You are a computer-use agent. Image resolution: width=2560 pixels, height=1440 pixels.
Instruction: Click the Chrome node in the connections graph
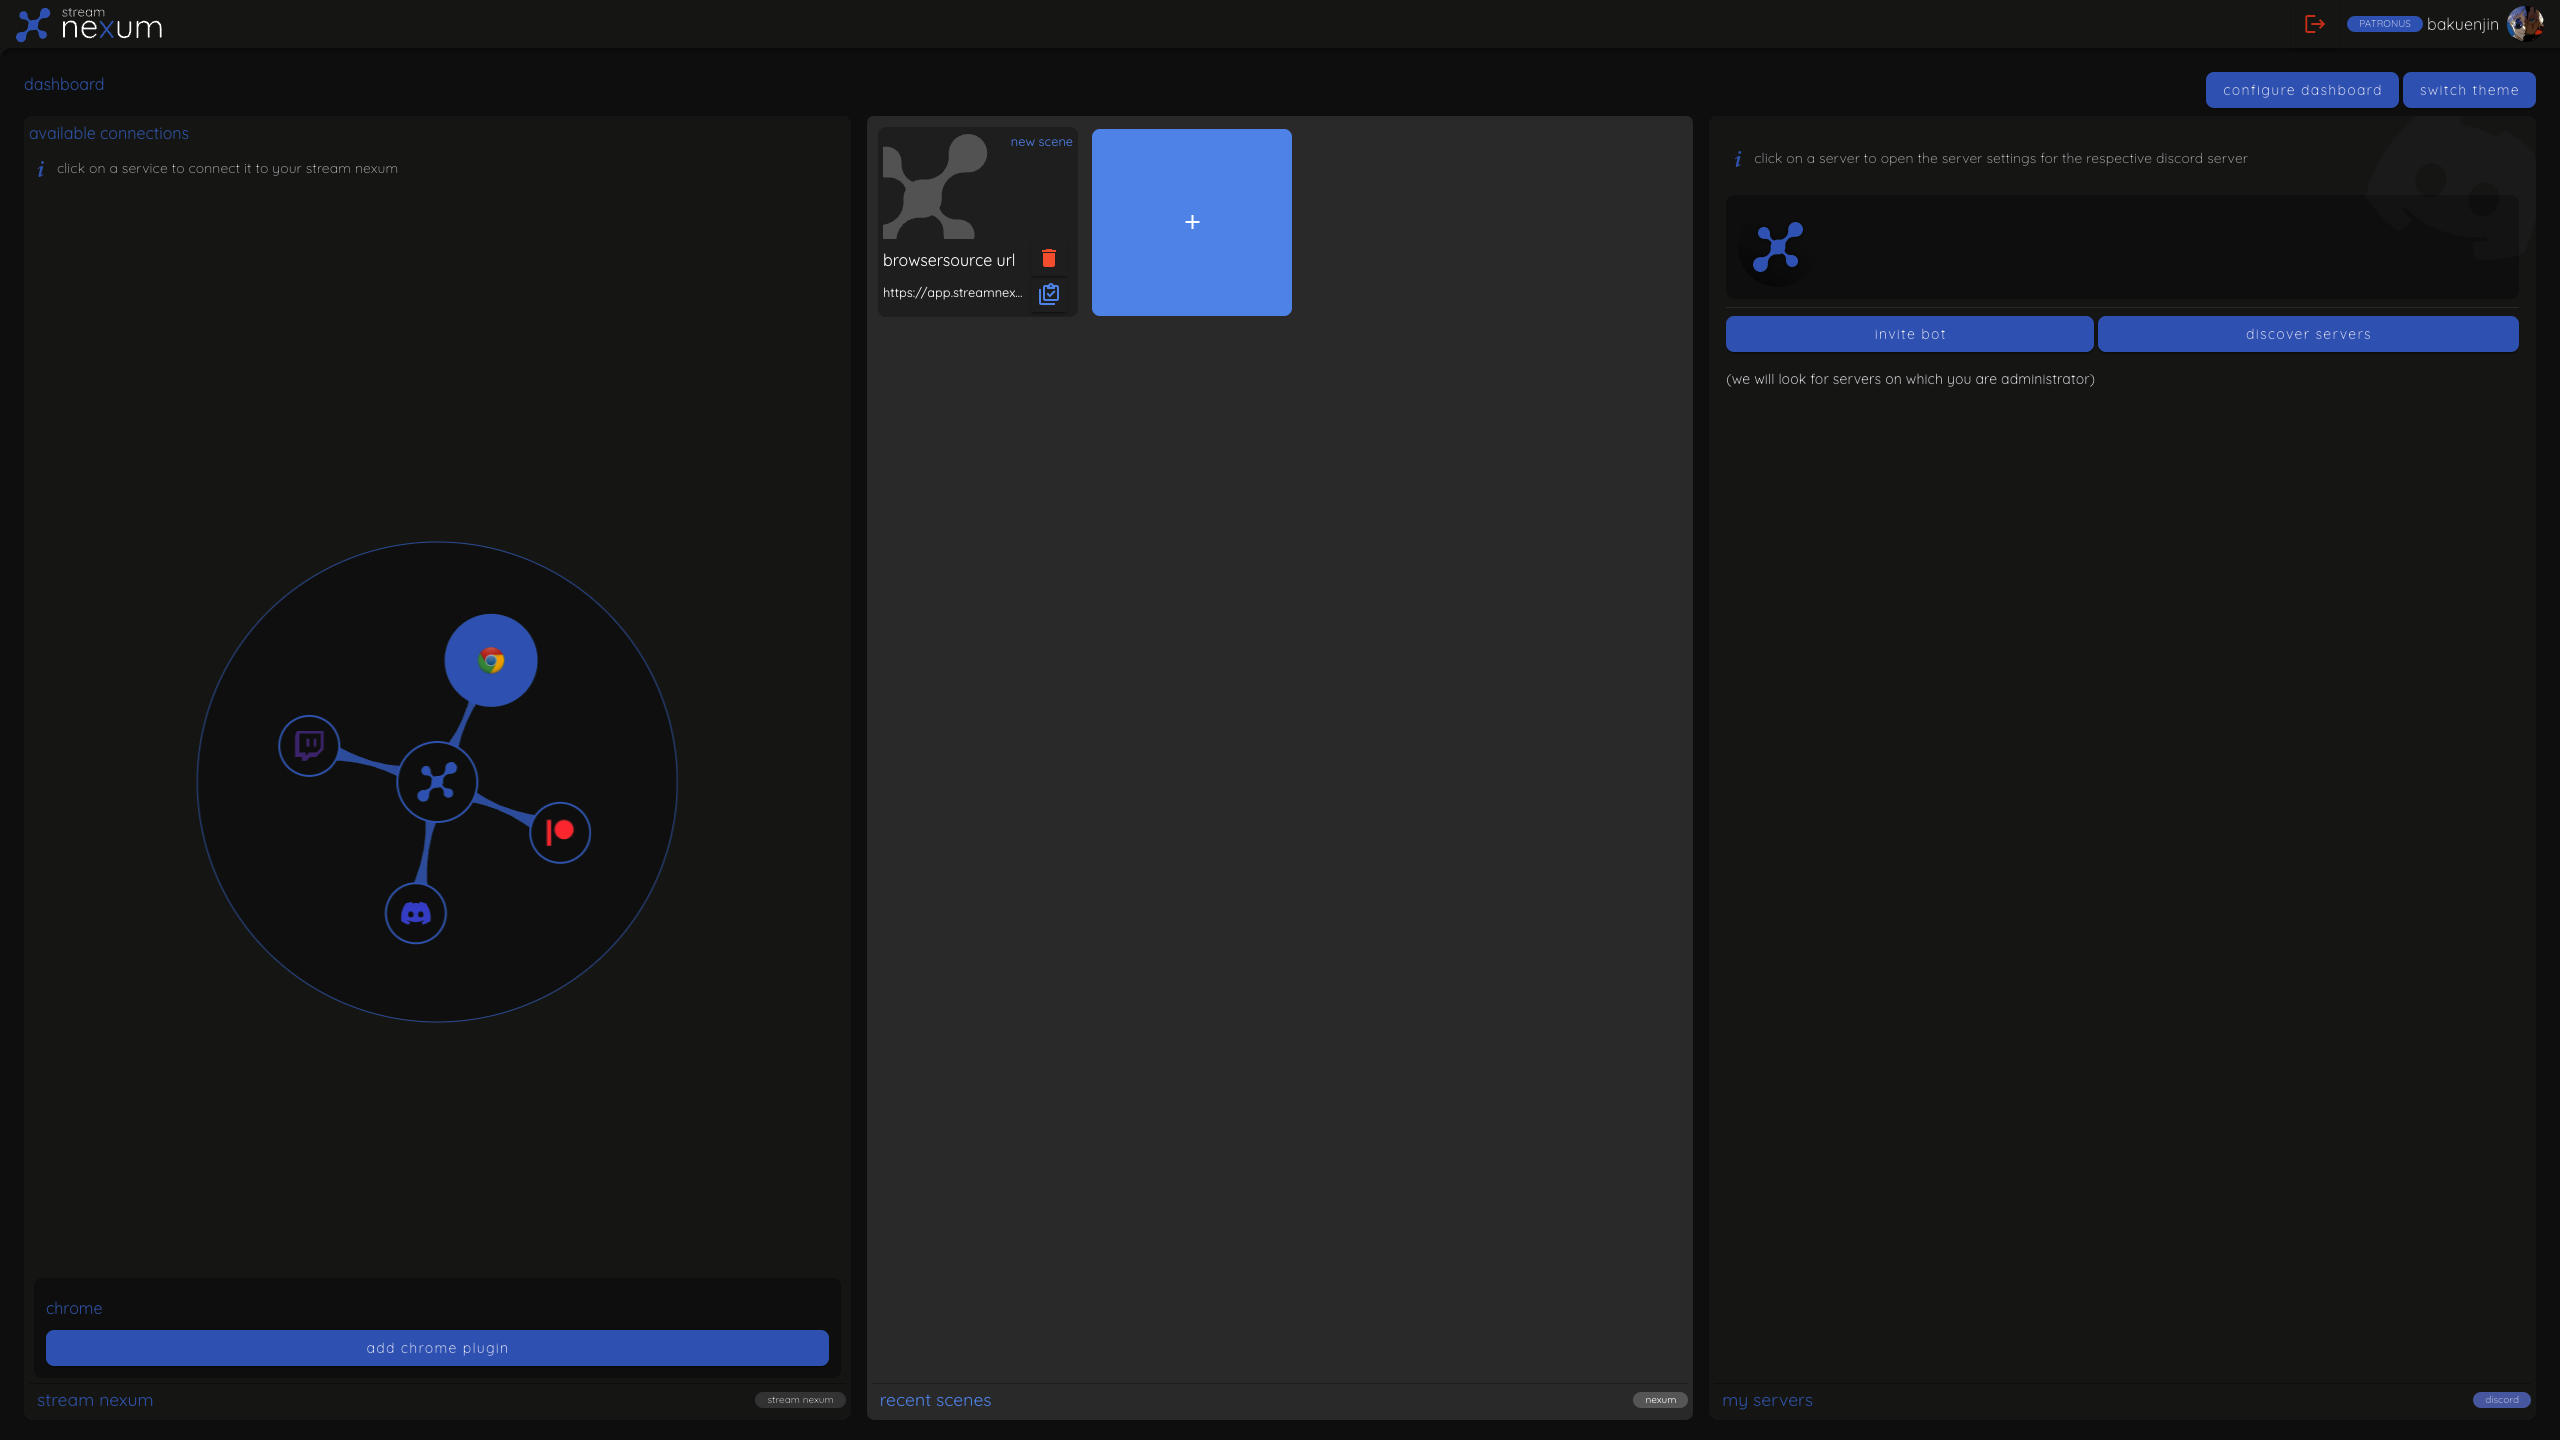[490, 660]
